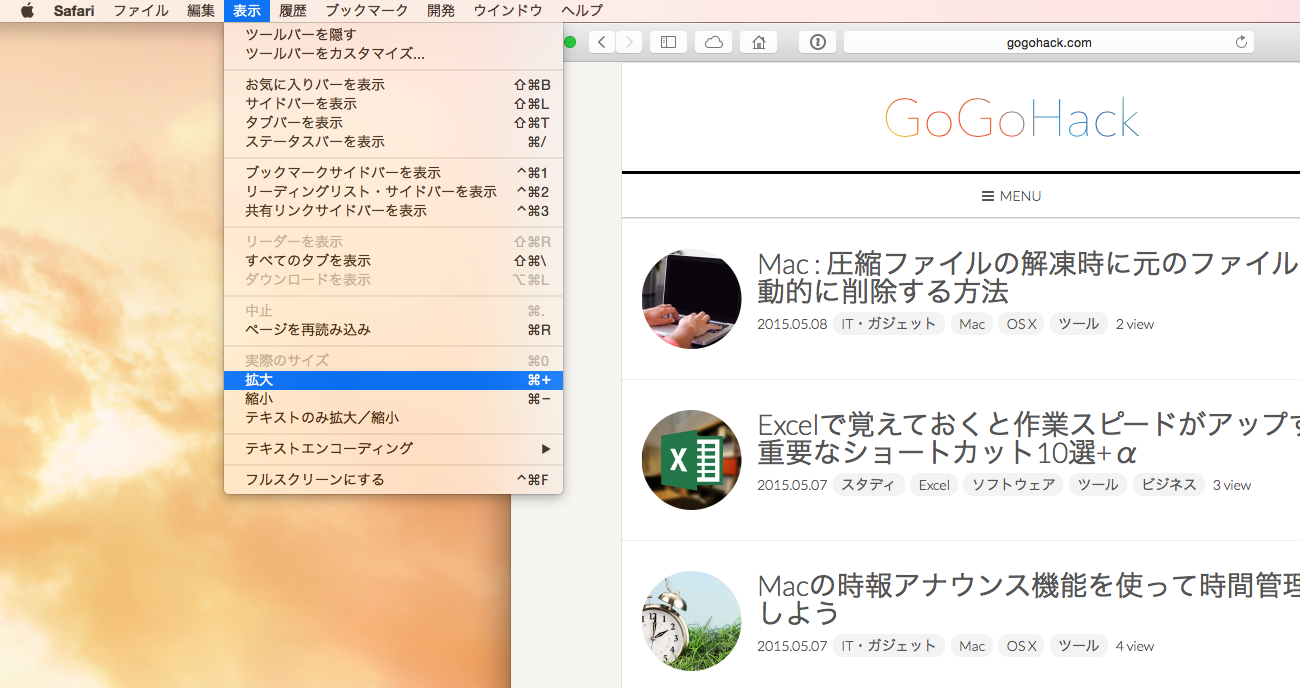Select 共有リンクサイドバーを表示
Image resolution: width=1300 pixels, height=688 pixels.
pos(394,211)
